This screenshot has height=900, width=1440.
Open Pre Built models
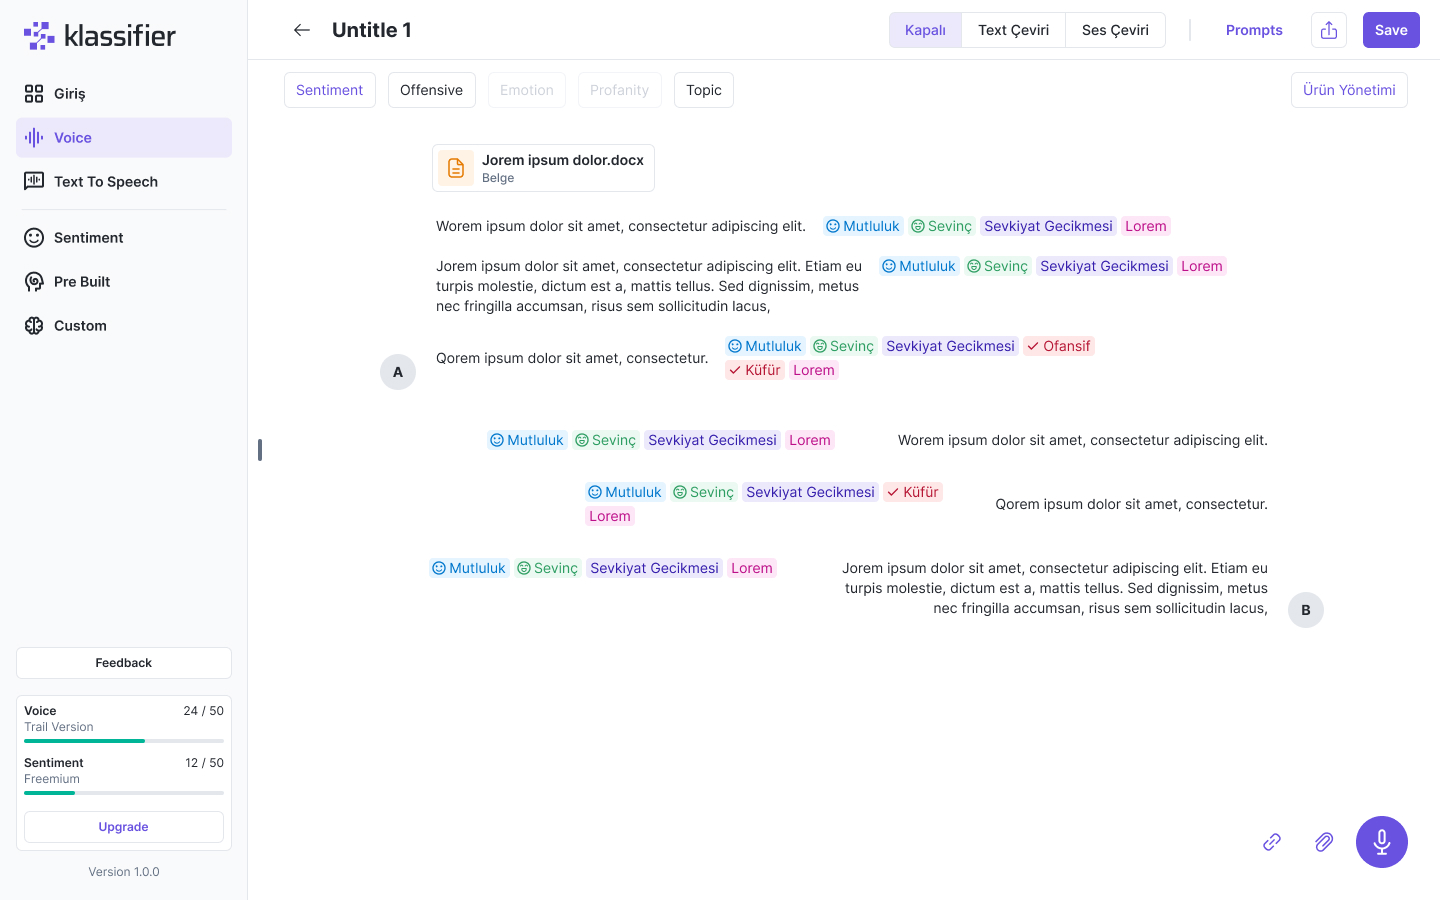click(x=124, y=282)
